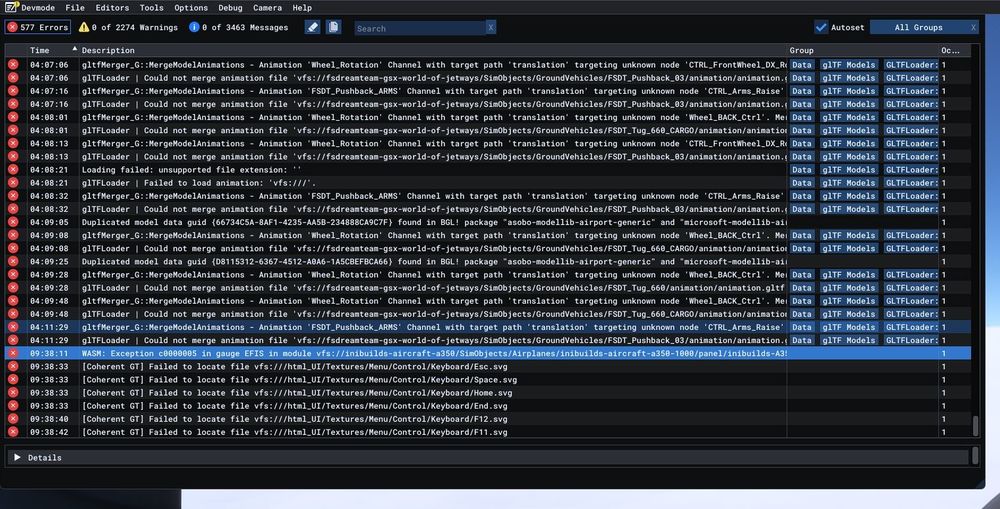Toggle the 577 Errors filter
Screen dimensions: 1000x509
point(38,27)
